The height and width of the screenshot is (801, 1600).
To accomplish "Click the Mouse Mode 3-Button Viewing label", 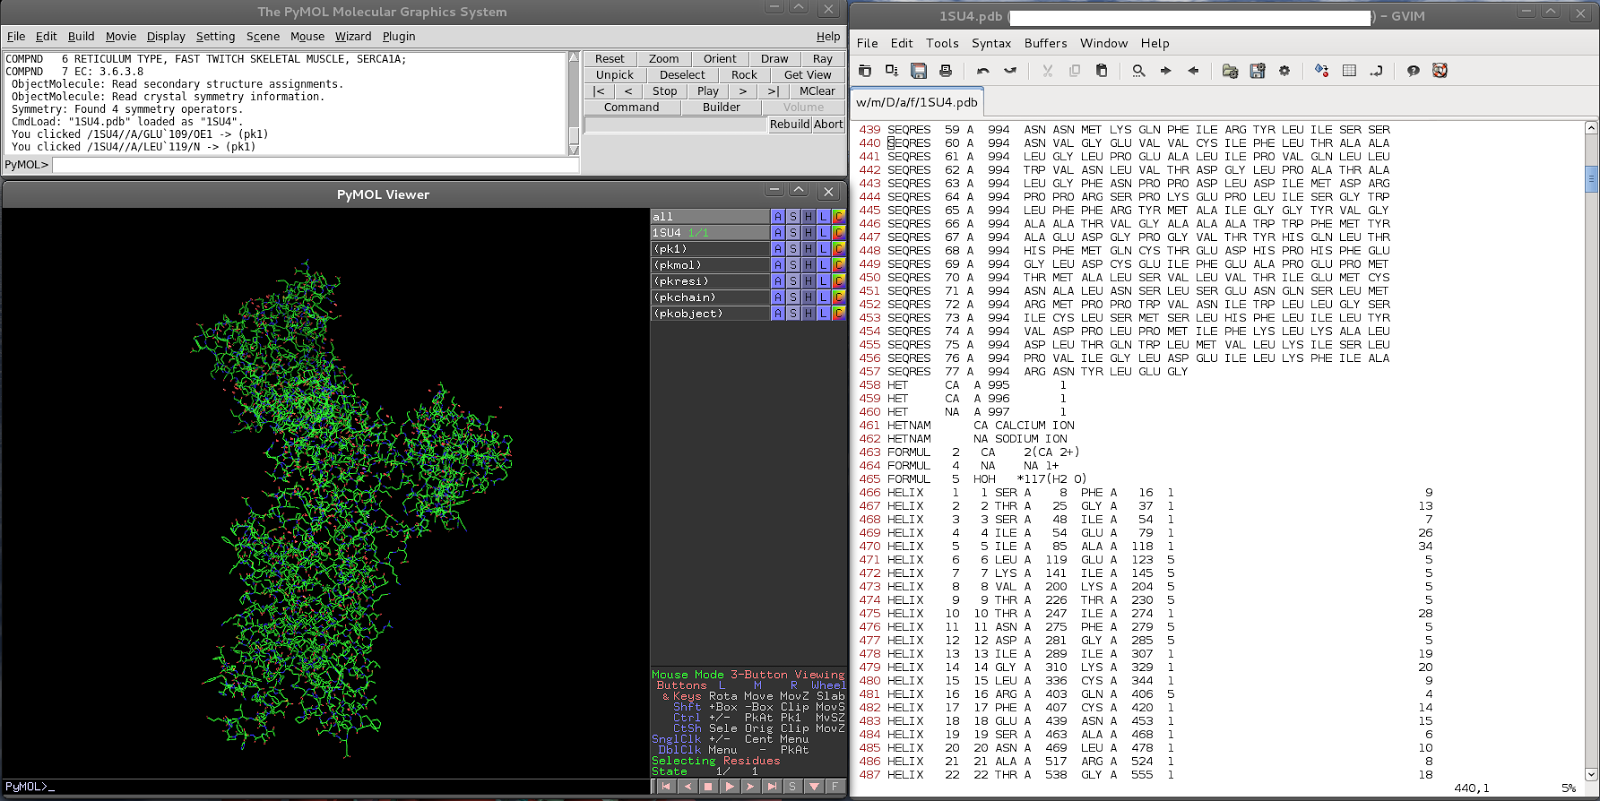I will (748, 675).
